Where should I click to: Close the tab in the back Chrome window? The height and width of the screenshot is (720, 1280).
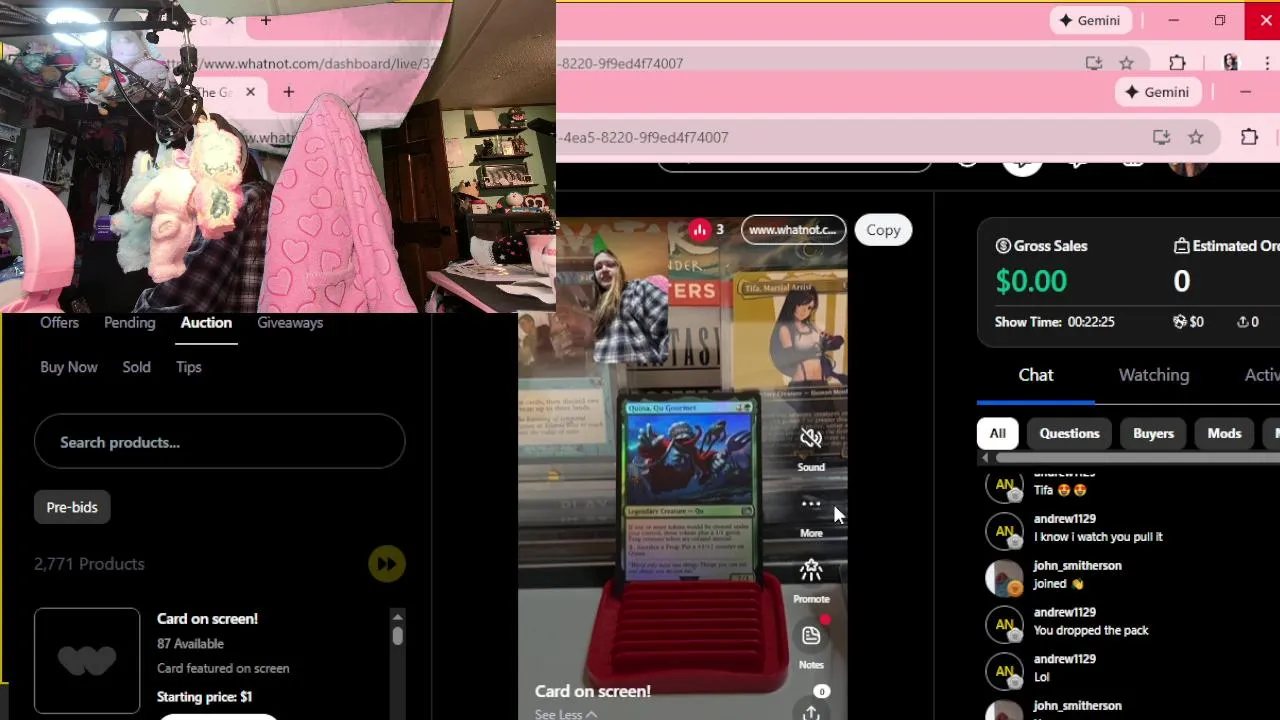tap(229, 20)
